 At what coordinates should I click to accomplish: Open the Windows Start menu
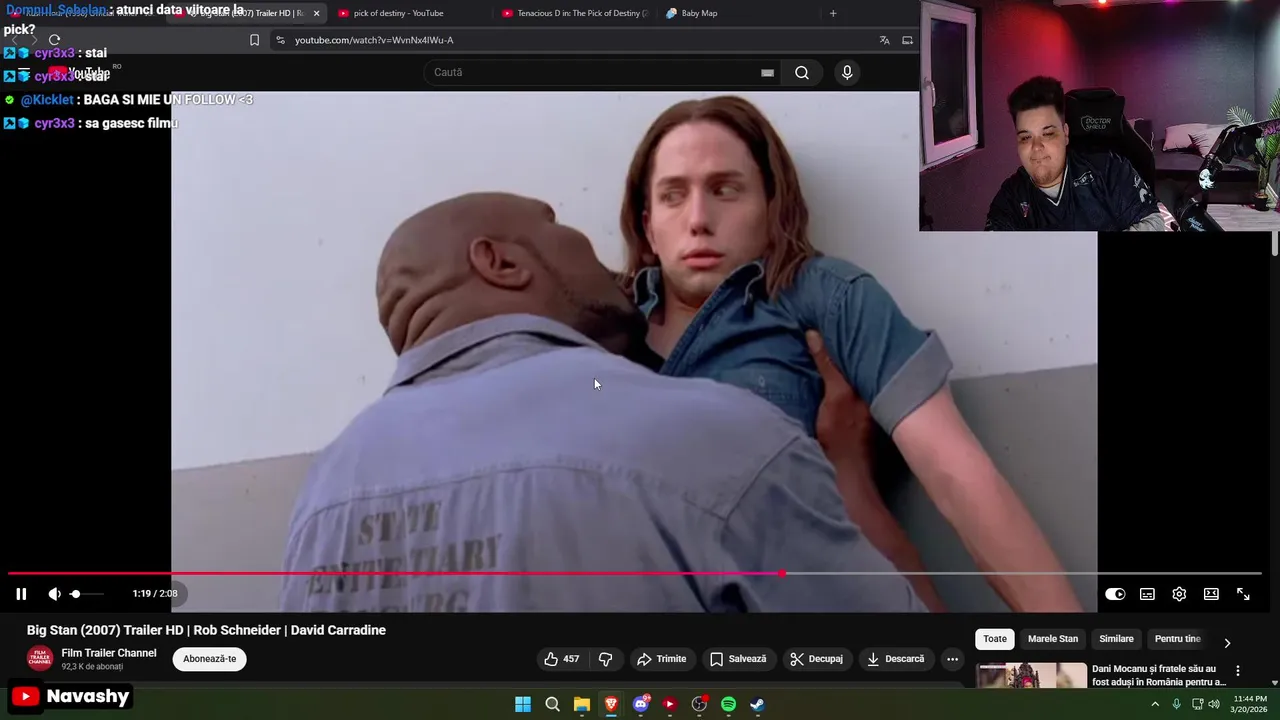point(523,704)
